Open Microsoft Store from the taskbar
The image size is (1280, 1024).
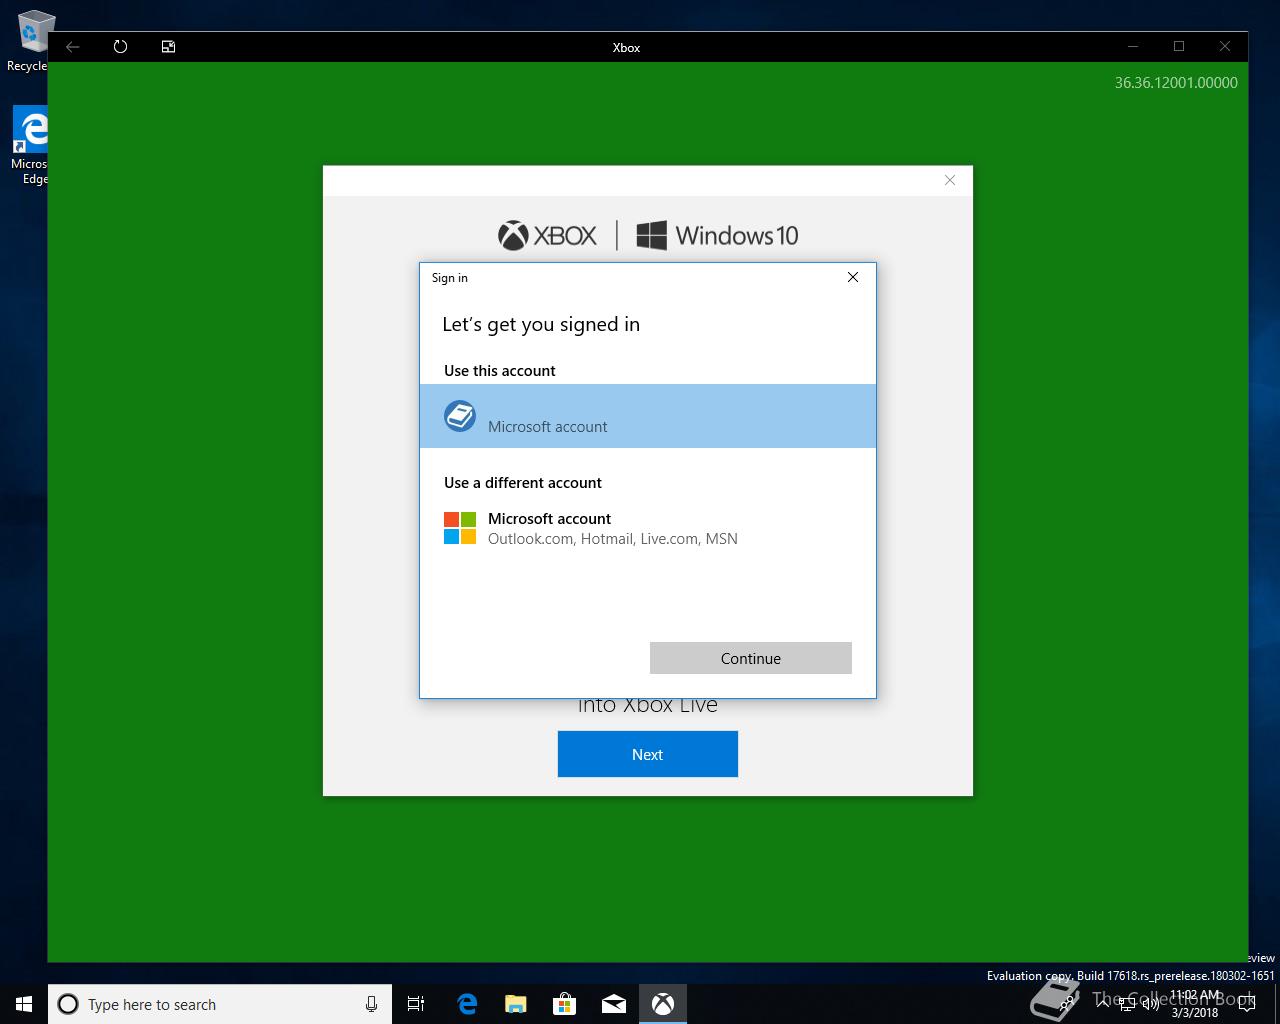(564, 1004)
